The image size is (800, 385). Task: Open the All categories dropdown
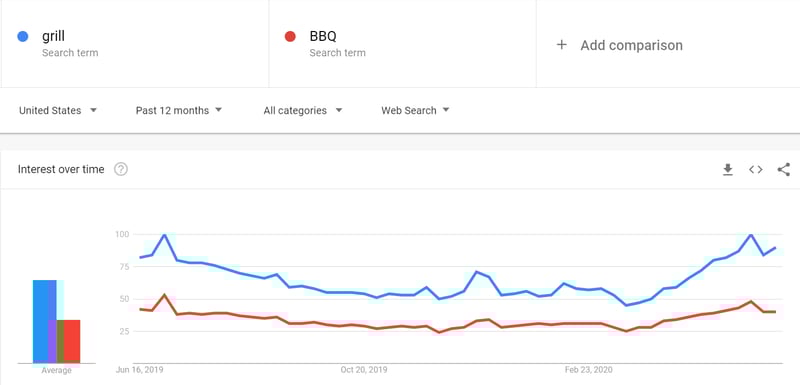[x=303, y=111]
